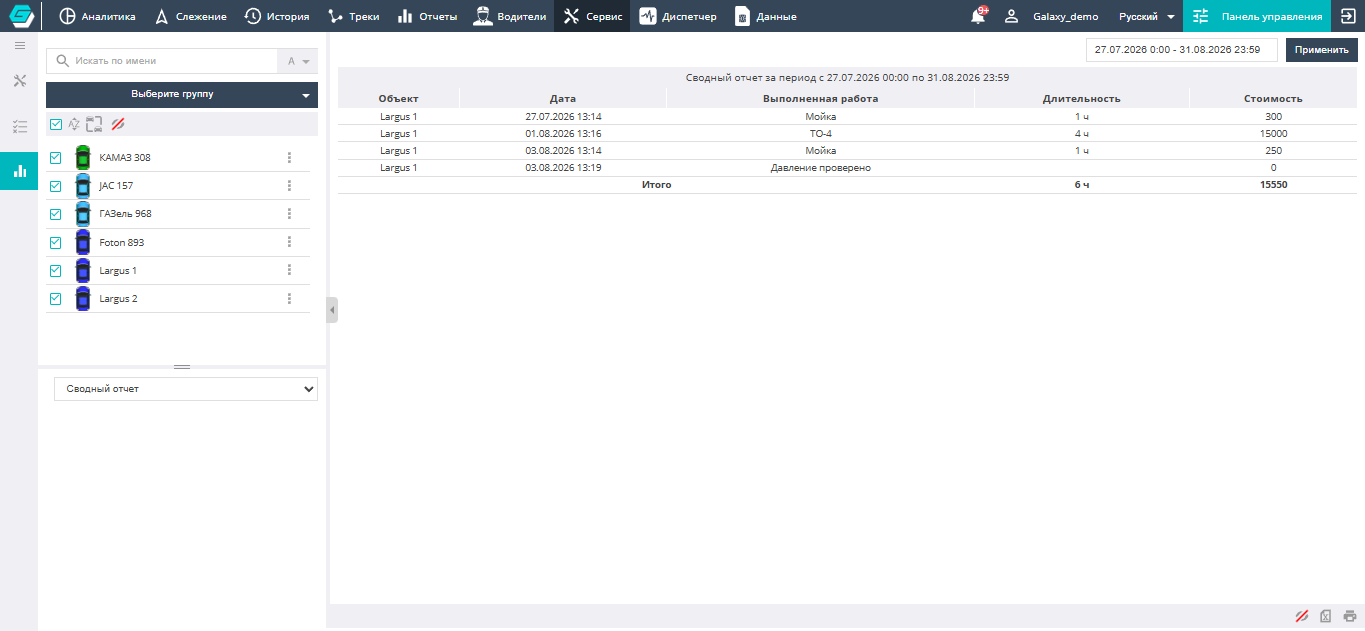Open Панель управления
The image size is (1365, 631).
1257,16
